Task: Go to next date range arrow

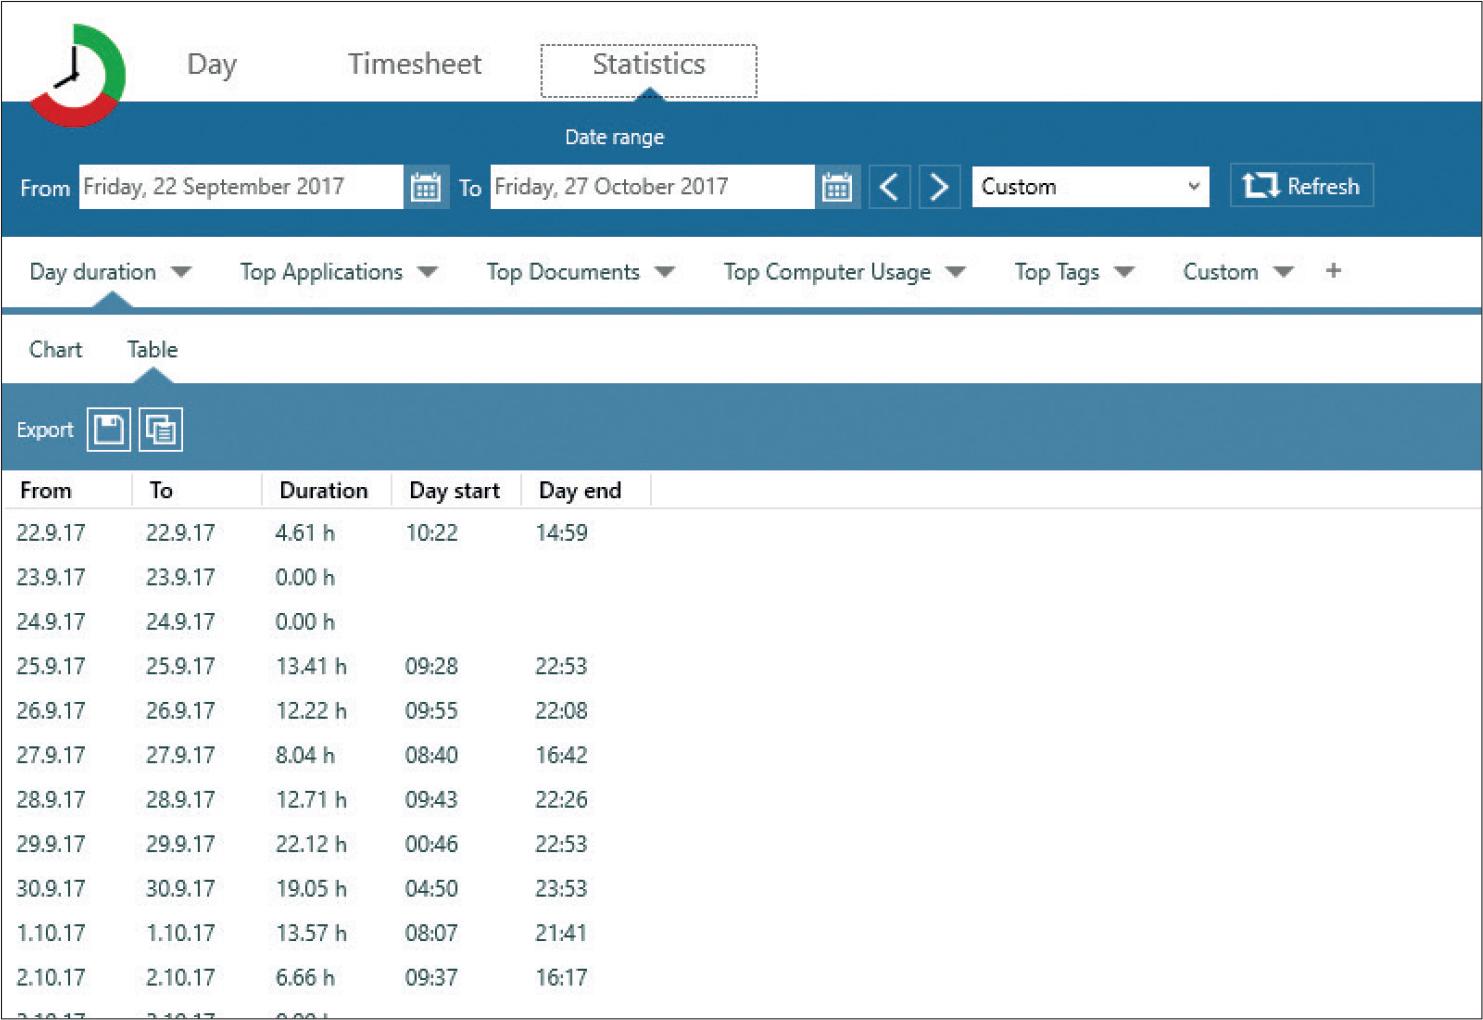Action: tap(939, 187)
